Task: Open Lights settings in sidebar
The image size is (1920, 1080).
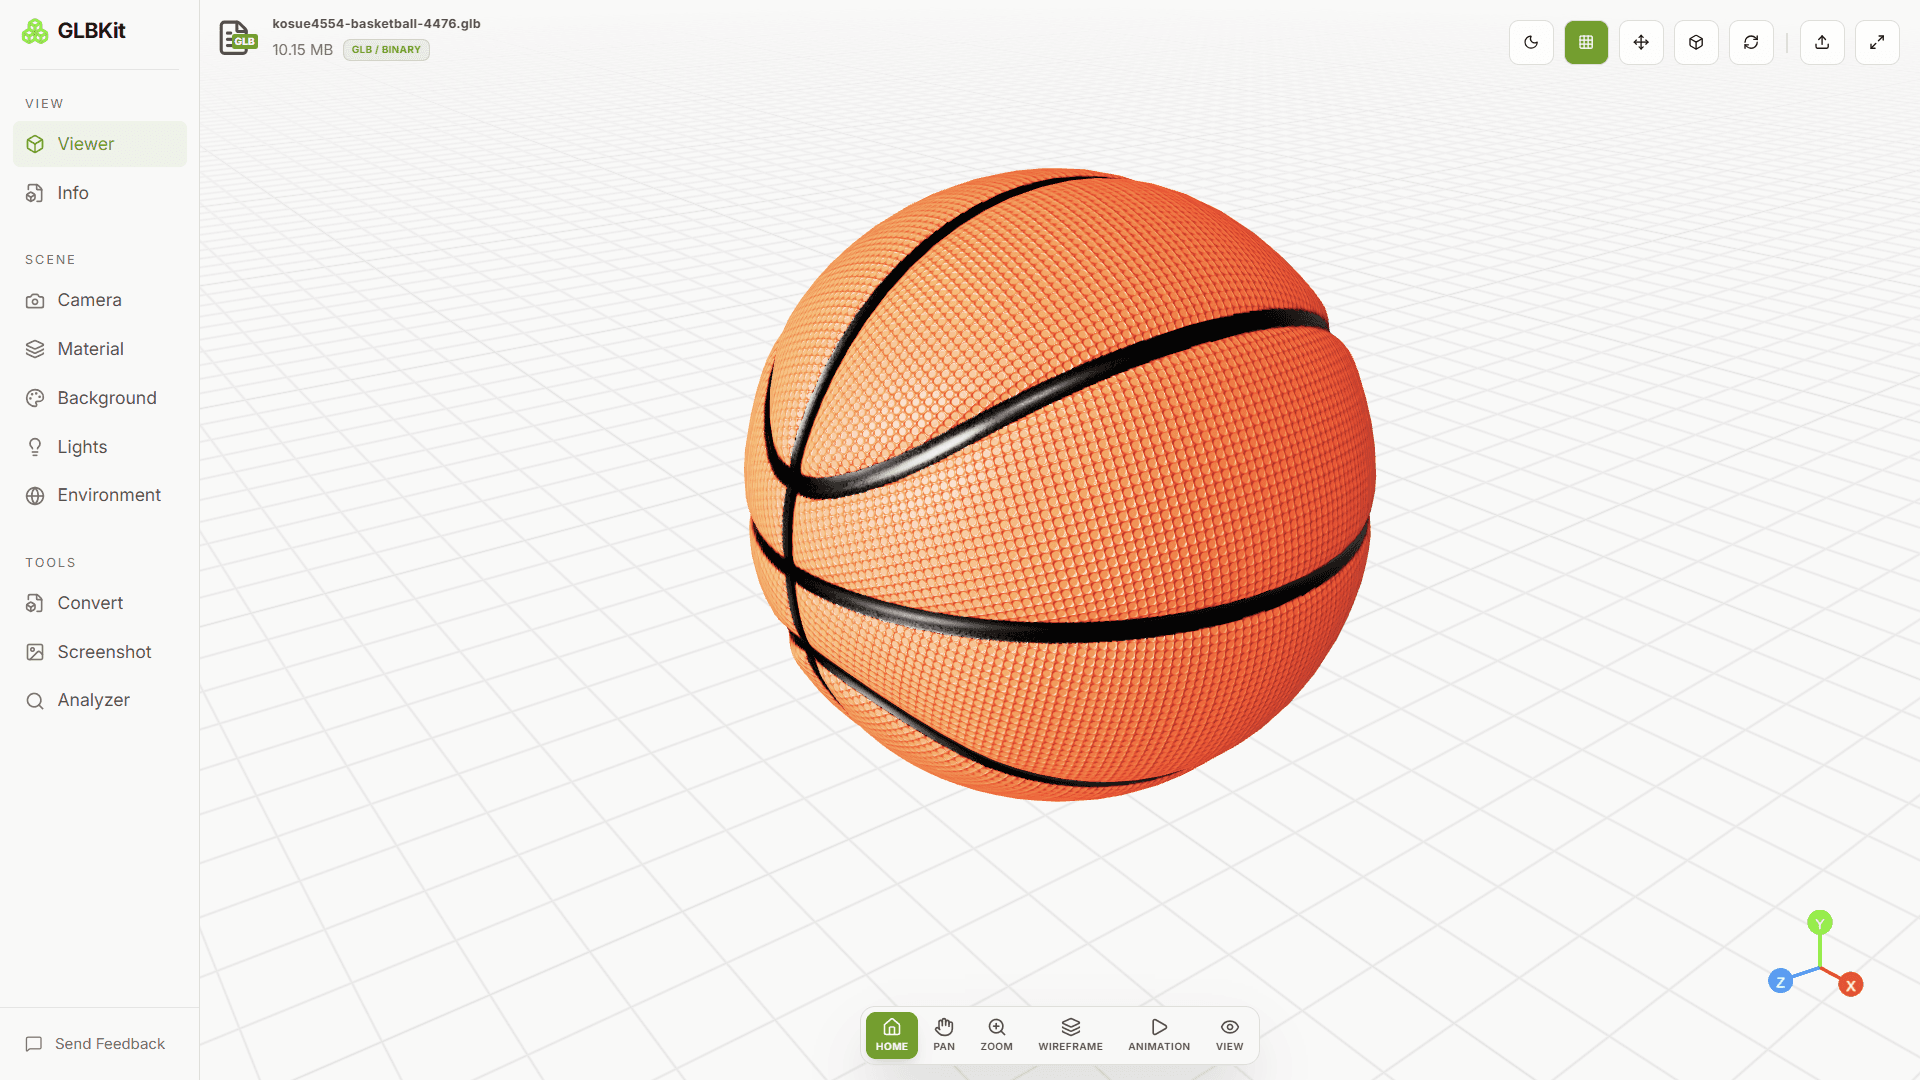Action: pyautogui.click(x=100, y=447)
